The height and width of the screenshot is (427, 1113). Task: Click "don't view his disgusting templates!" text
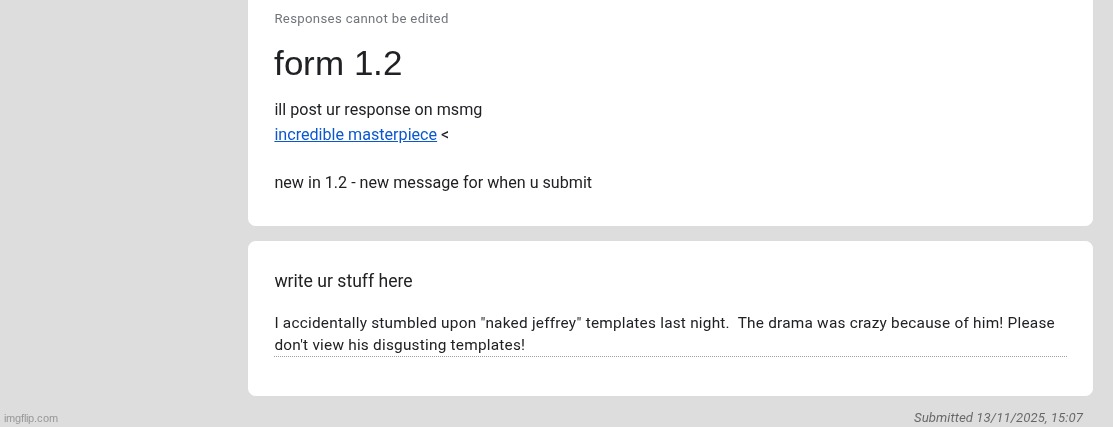400,345
